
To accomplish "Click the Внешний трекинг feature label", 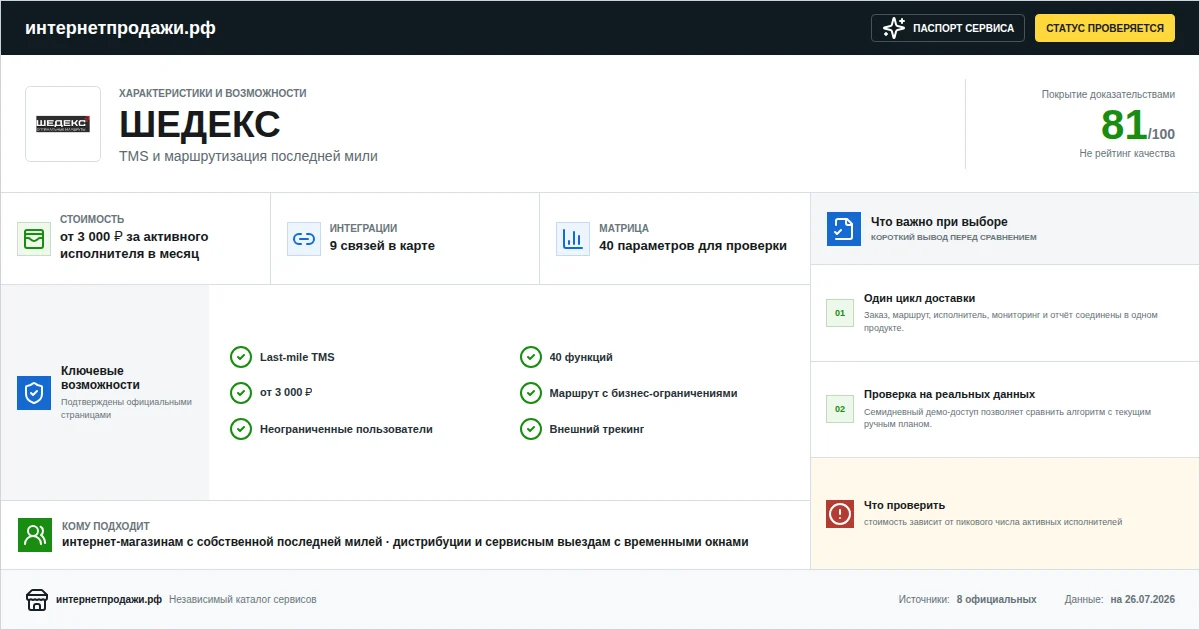I will coord(597,429).
